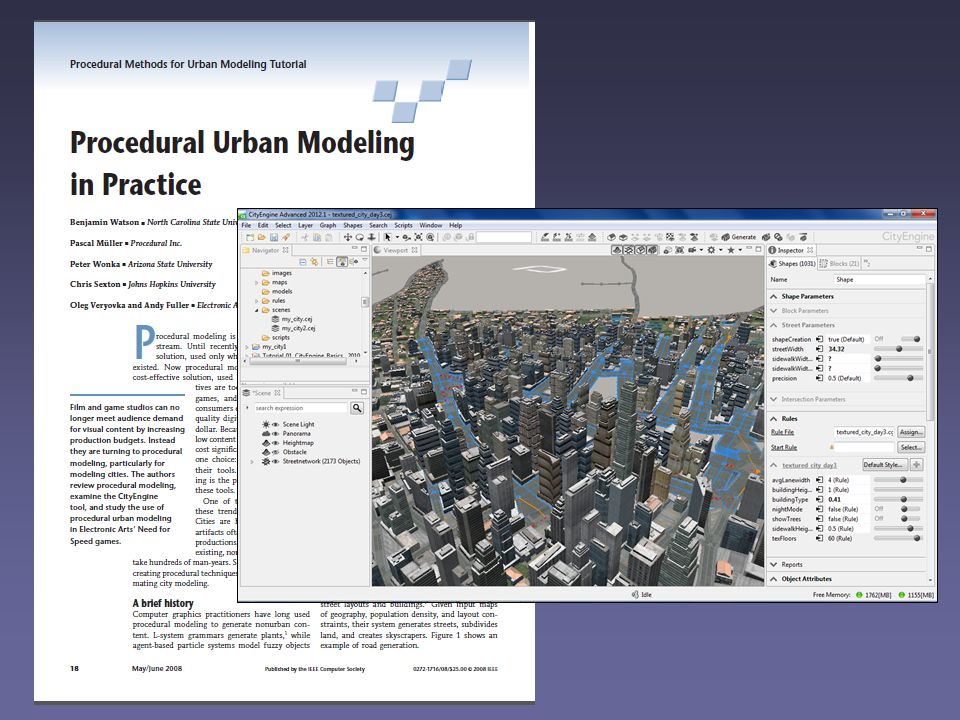960x720 pixels.
Task: Select the arrow Selection tool
Action: pos(388,238)
